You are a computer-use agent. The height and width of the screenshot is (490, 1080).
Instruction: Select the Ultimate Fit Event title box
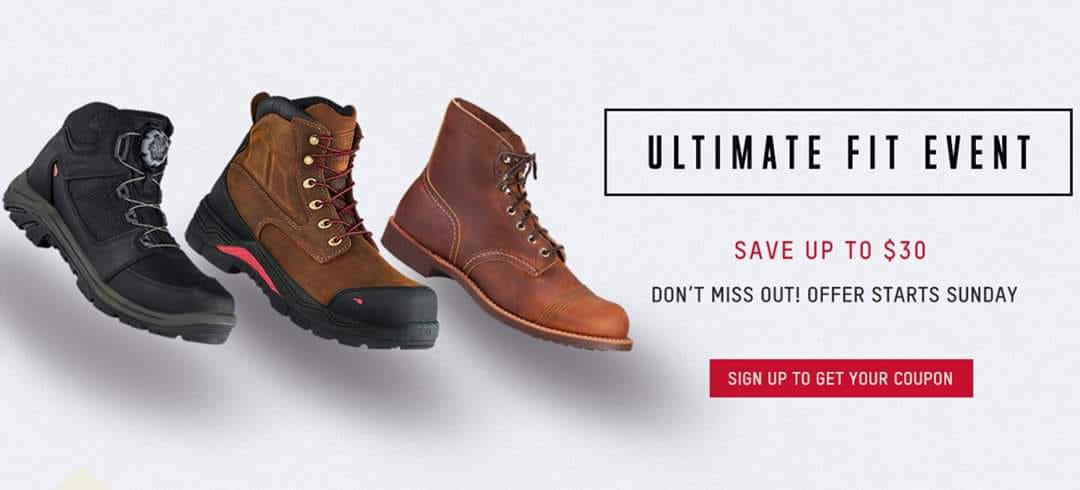838,152
